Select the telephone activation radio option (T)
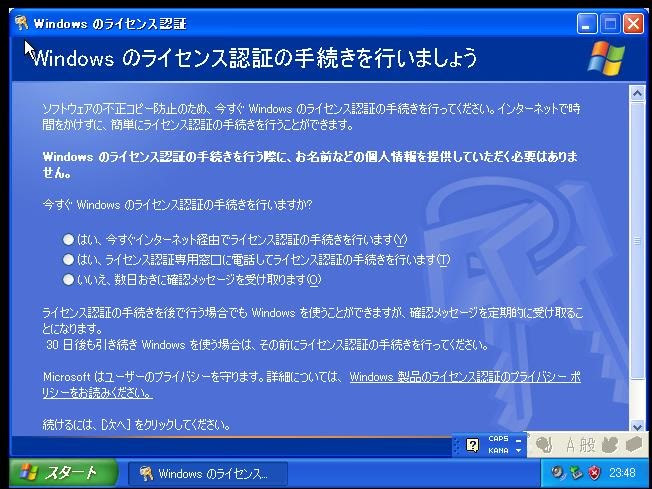Screen dimensions: 652x489 click(68, 260)
